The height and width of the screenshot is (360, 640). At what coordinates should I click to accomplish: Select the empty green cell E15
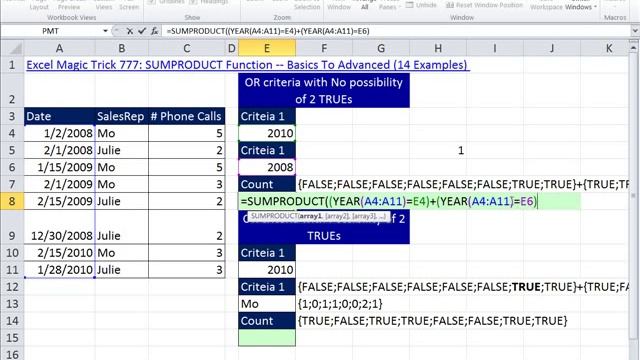click(267, 338)
